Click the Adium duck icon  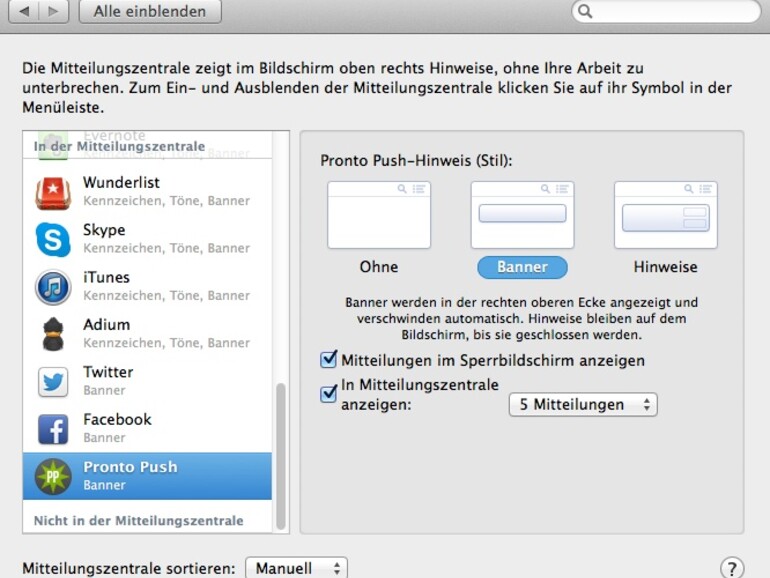53,334
